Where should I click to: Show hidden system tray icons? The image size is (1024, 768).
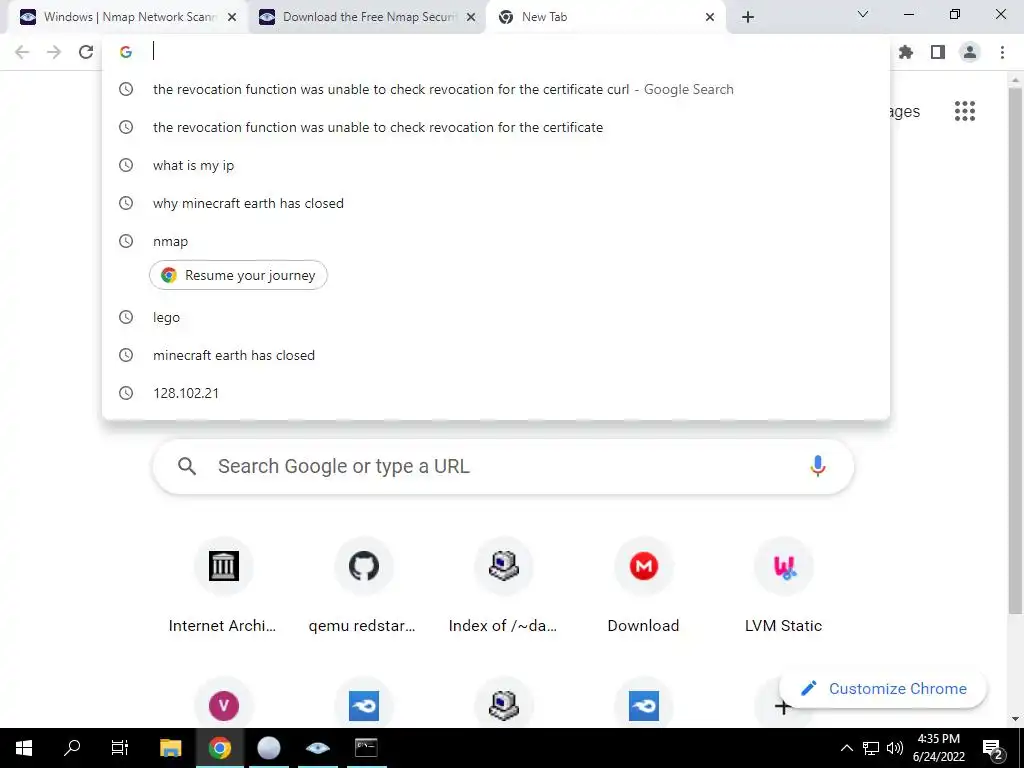[x=846, y=748]
